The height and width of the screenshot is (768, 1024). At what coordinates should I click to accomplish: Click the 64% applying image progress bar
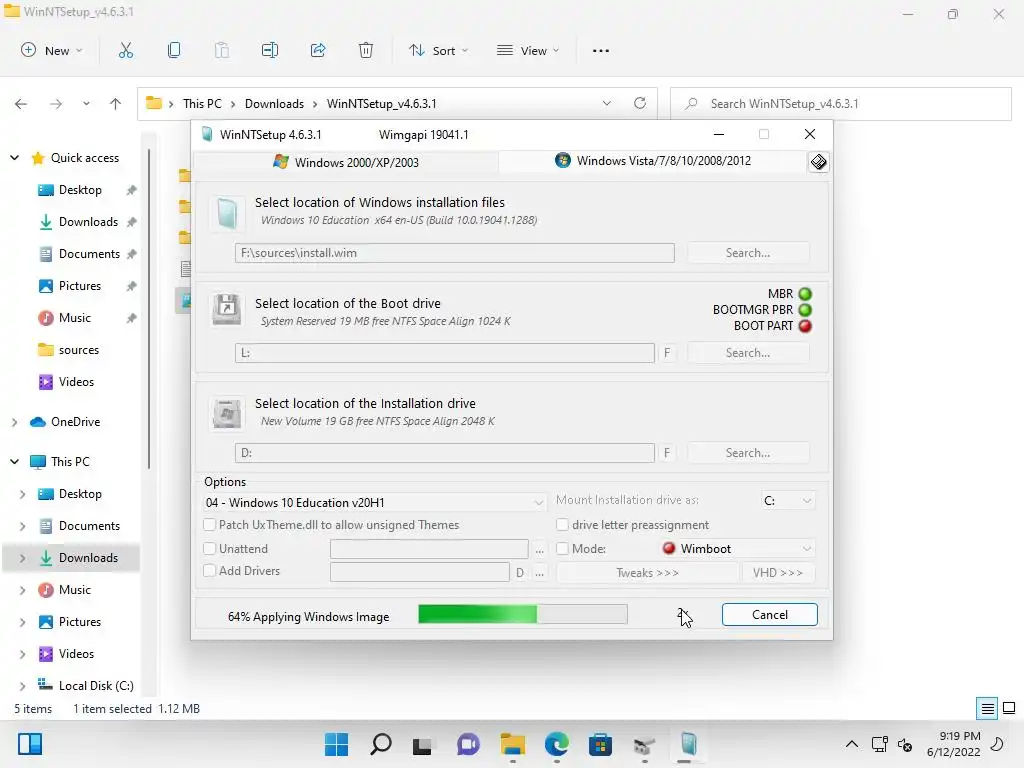point(522,614)
